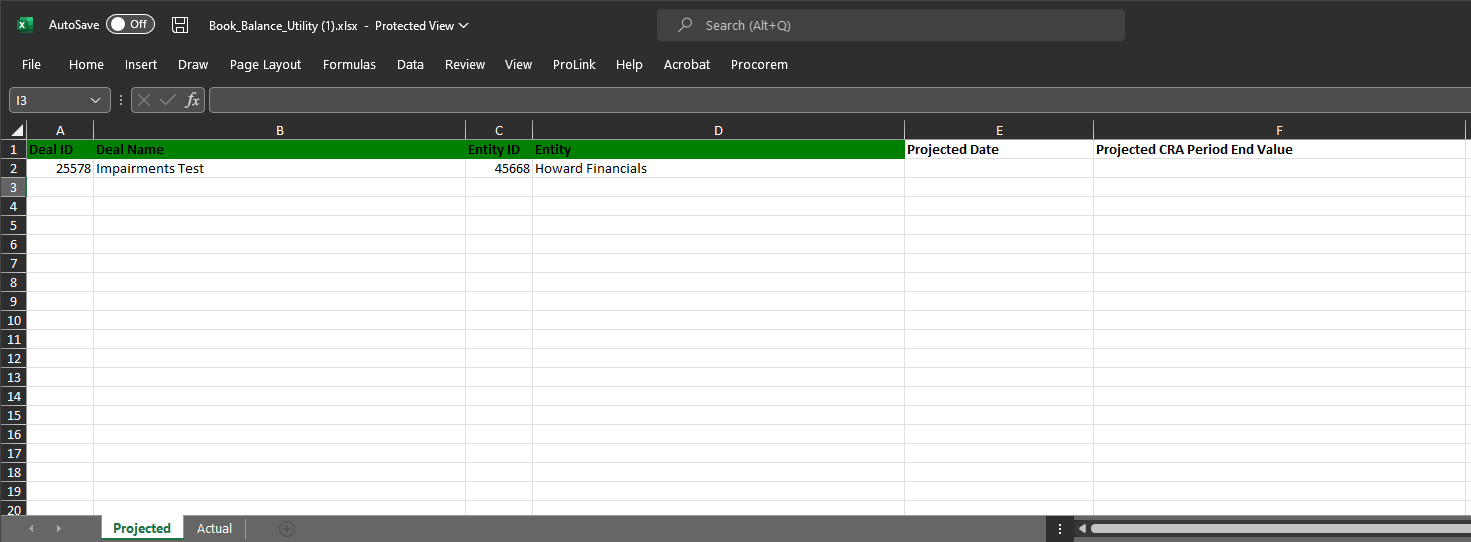Click the Deal Name header cell
Viewport: 1471px width, 542px height.
[x=279, y=149]
